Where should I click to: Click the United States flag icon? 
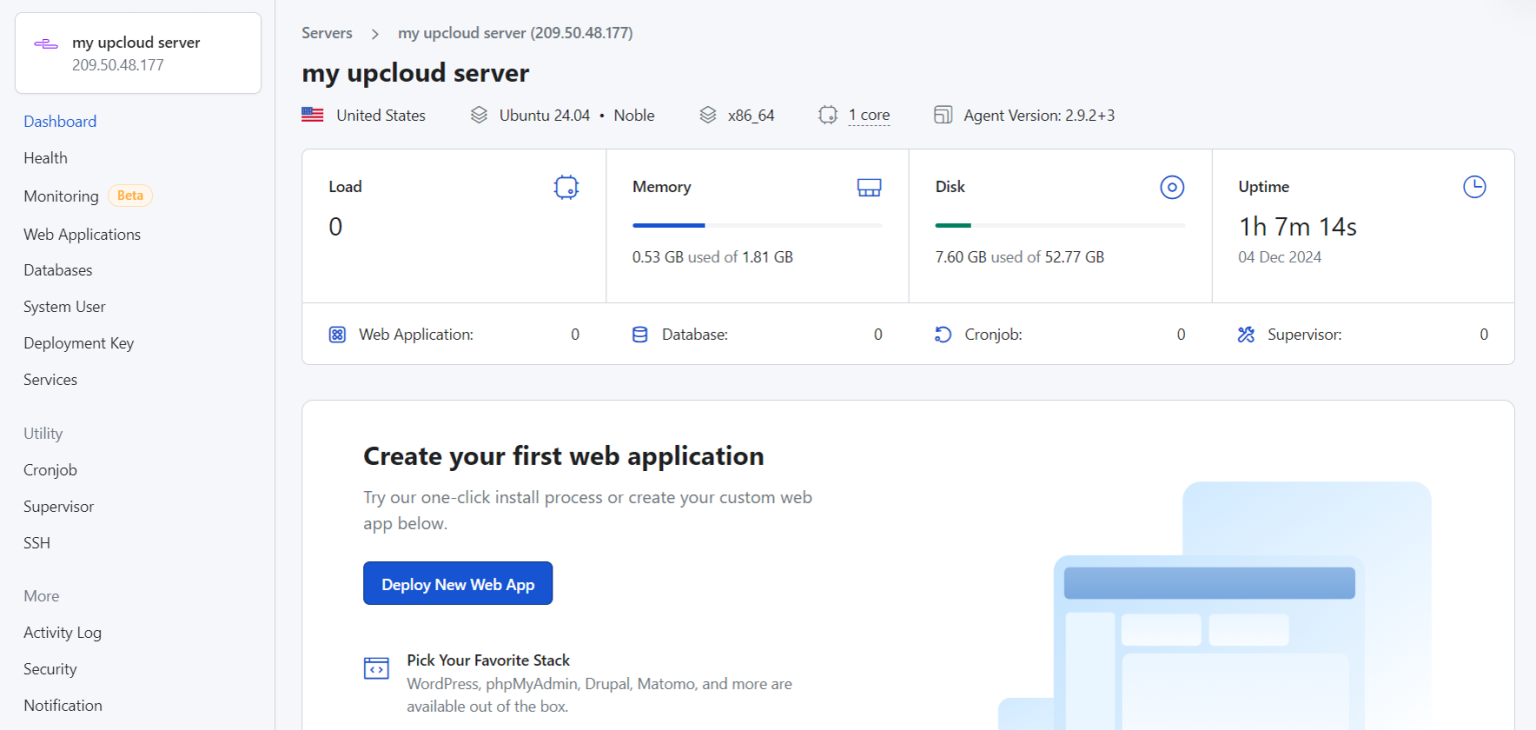312,115
